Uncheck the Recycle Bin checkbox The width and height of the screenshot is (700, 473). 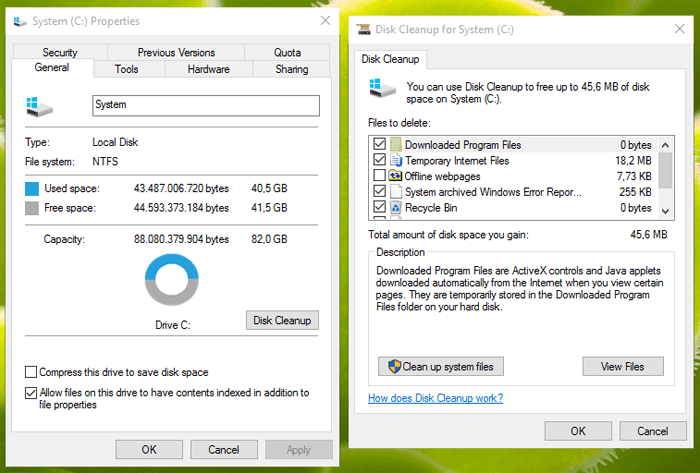(379, 207)
